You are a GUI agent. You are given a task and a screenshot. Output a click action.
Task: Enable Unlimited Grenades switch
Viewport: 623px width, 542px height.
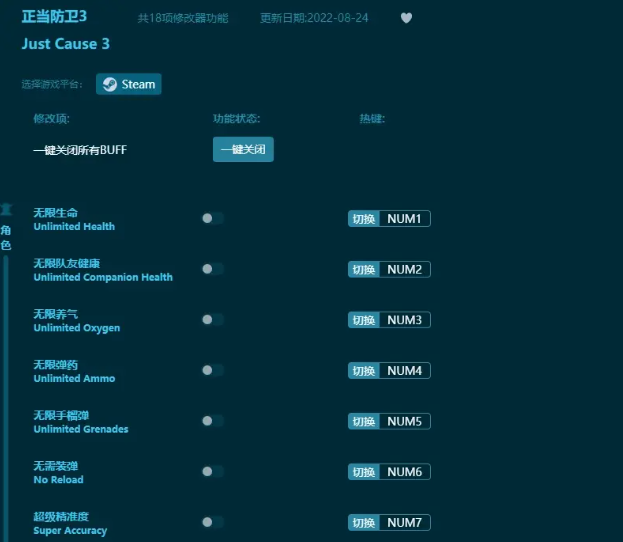click(x=213, y=421)
